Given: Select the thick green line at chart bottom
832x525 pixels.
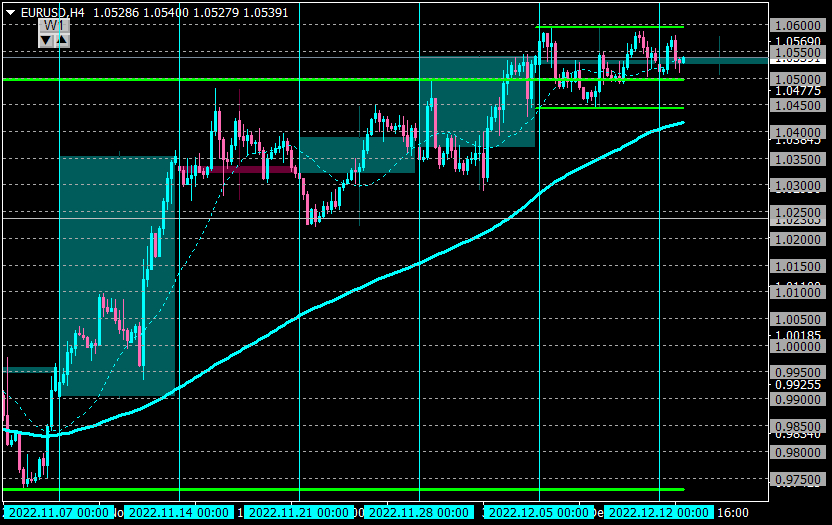Looking at the screenshot, I should tap(343, 489).
